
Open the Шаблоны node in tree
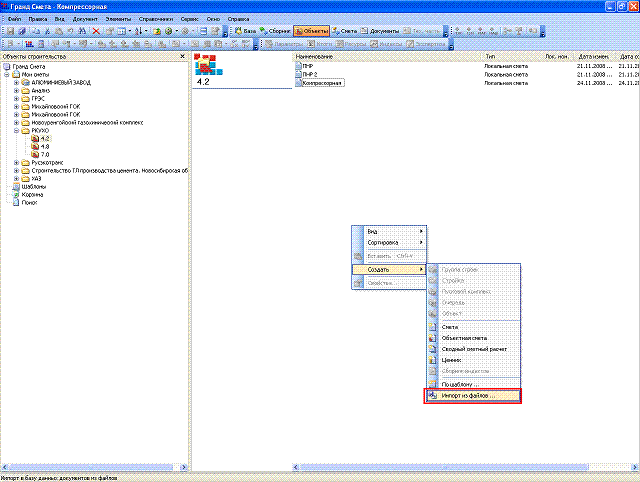click(x=33, y=185)
